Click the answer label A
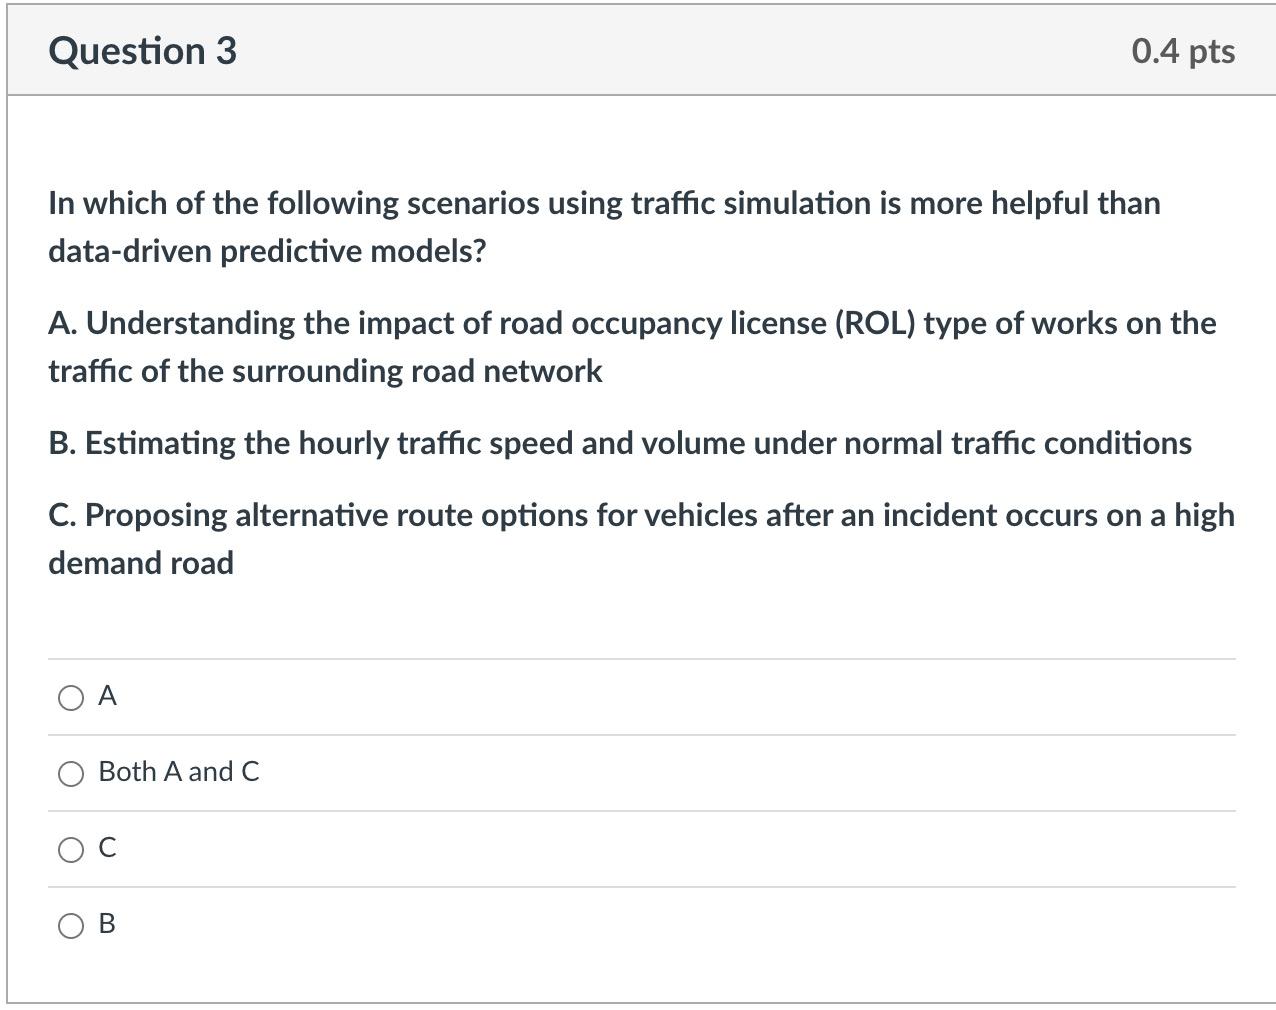 click(x=106, y=697)
